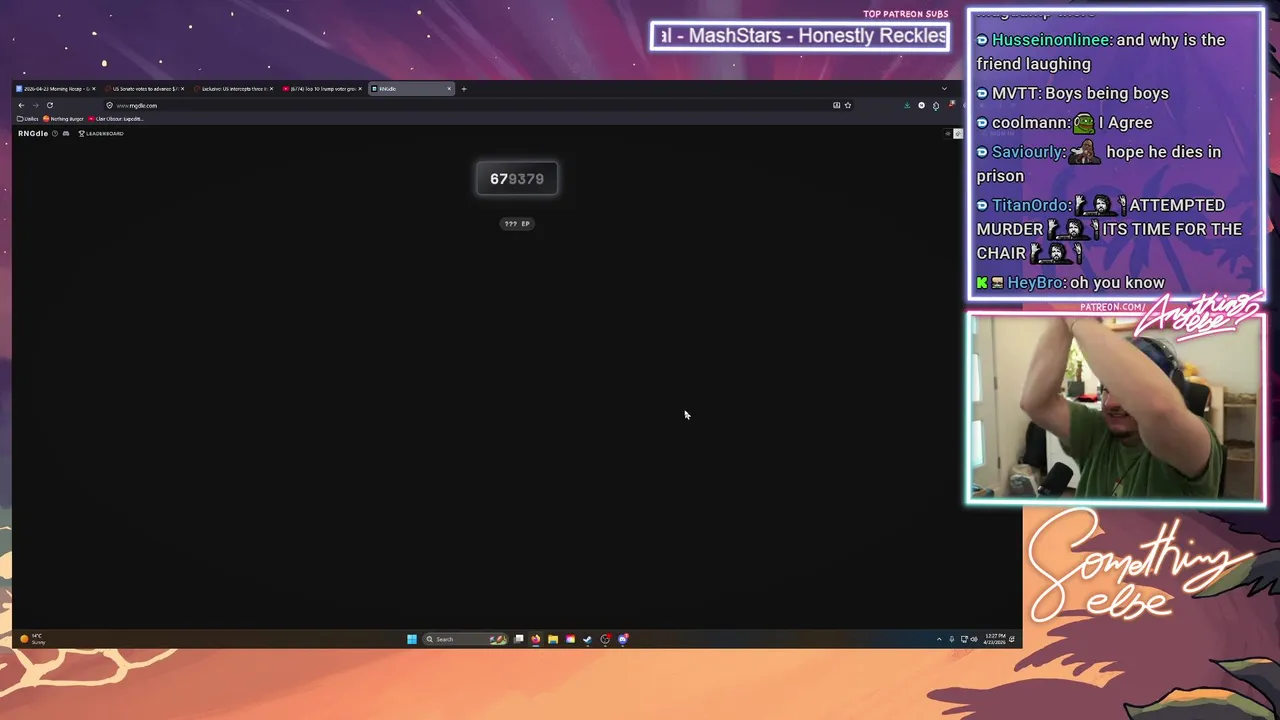Viewport: 1280px width, 720px height.
Task: Open the notifications bell in the tray
Action: (1012, 639)
